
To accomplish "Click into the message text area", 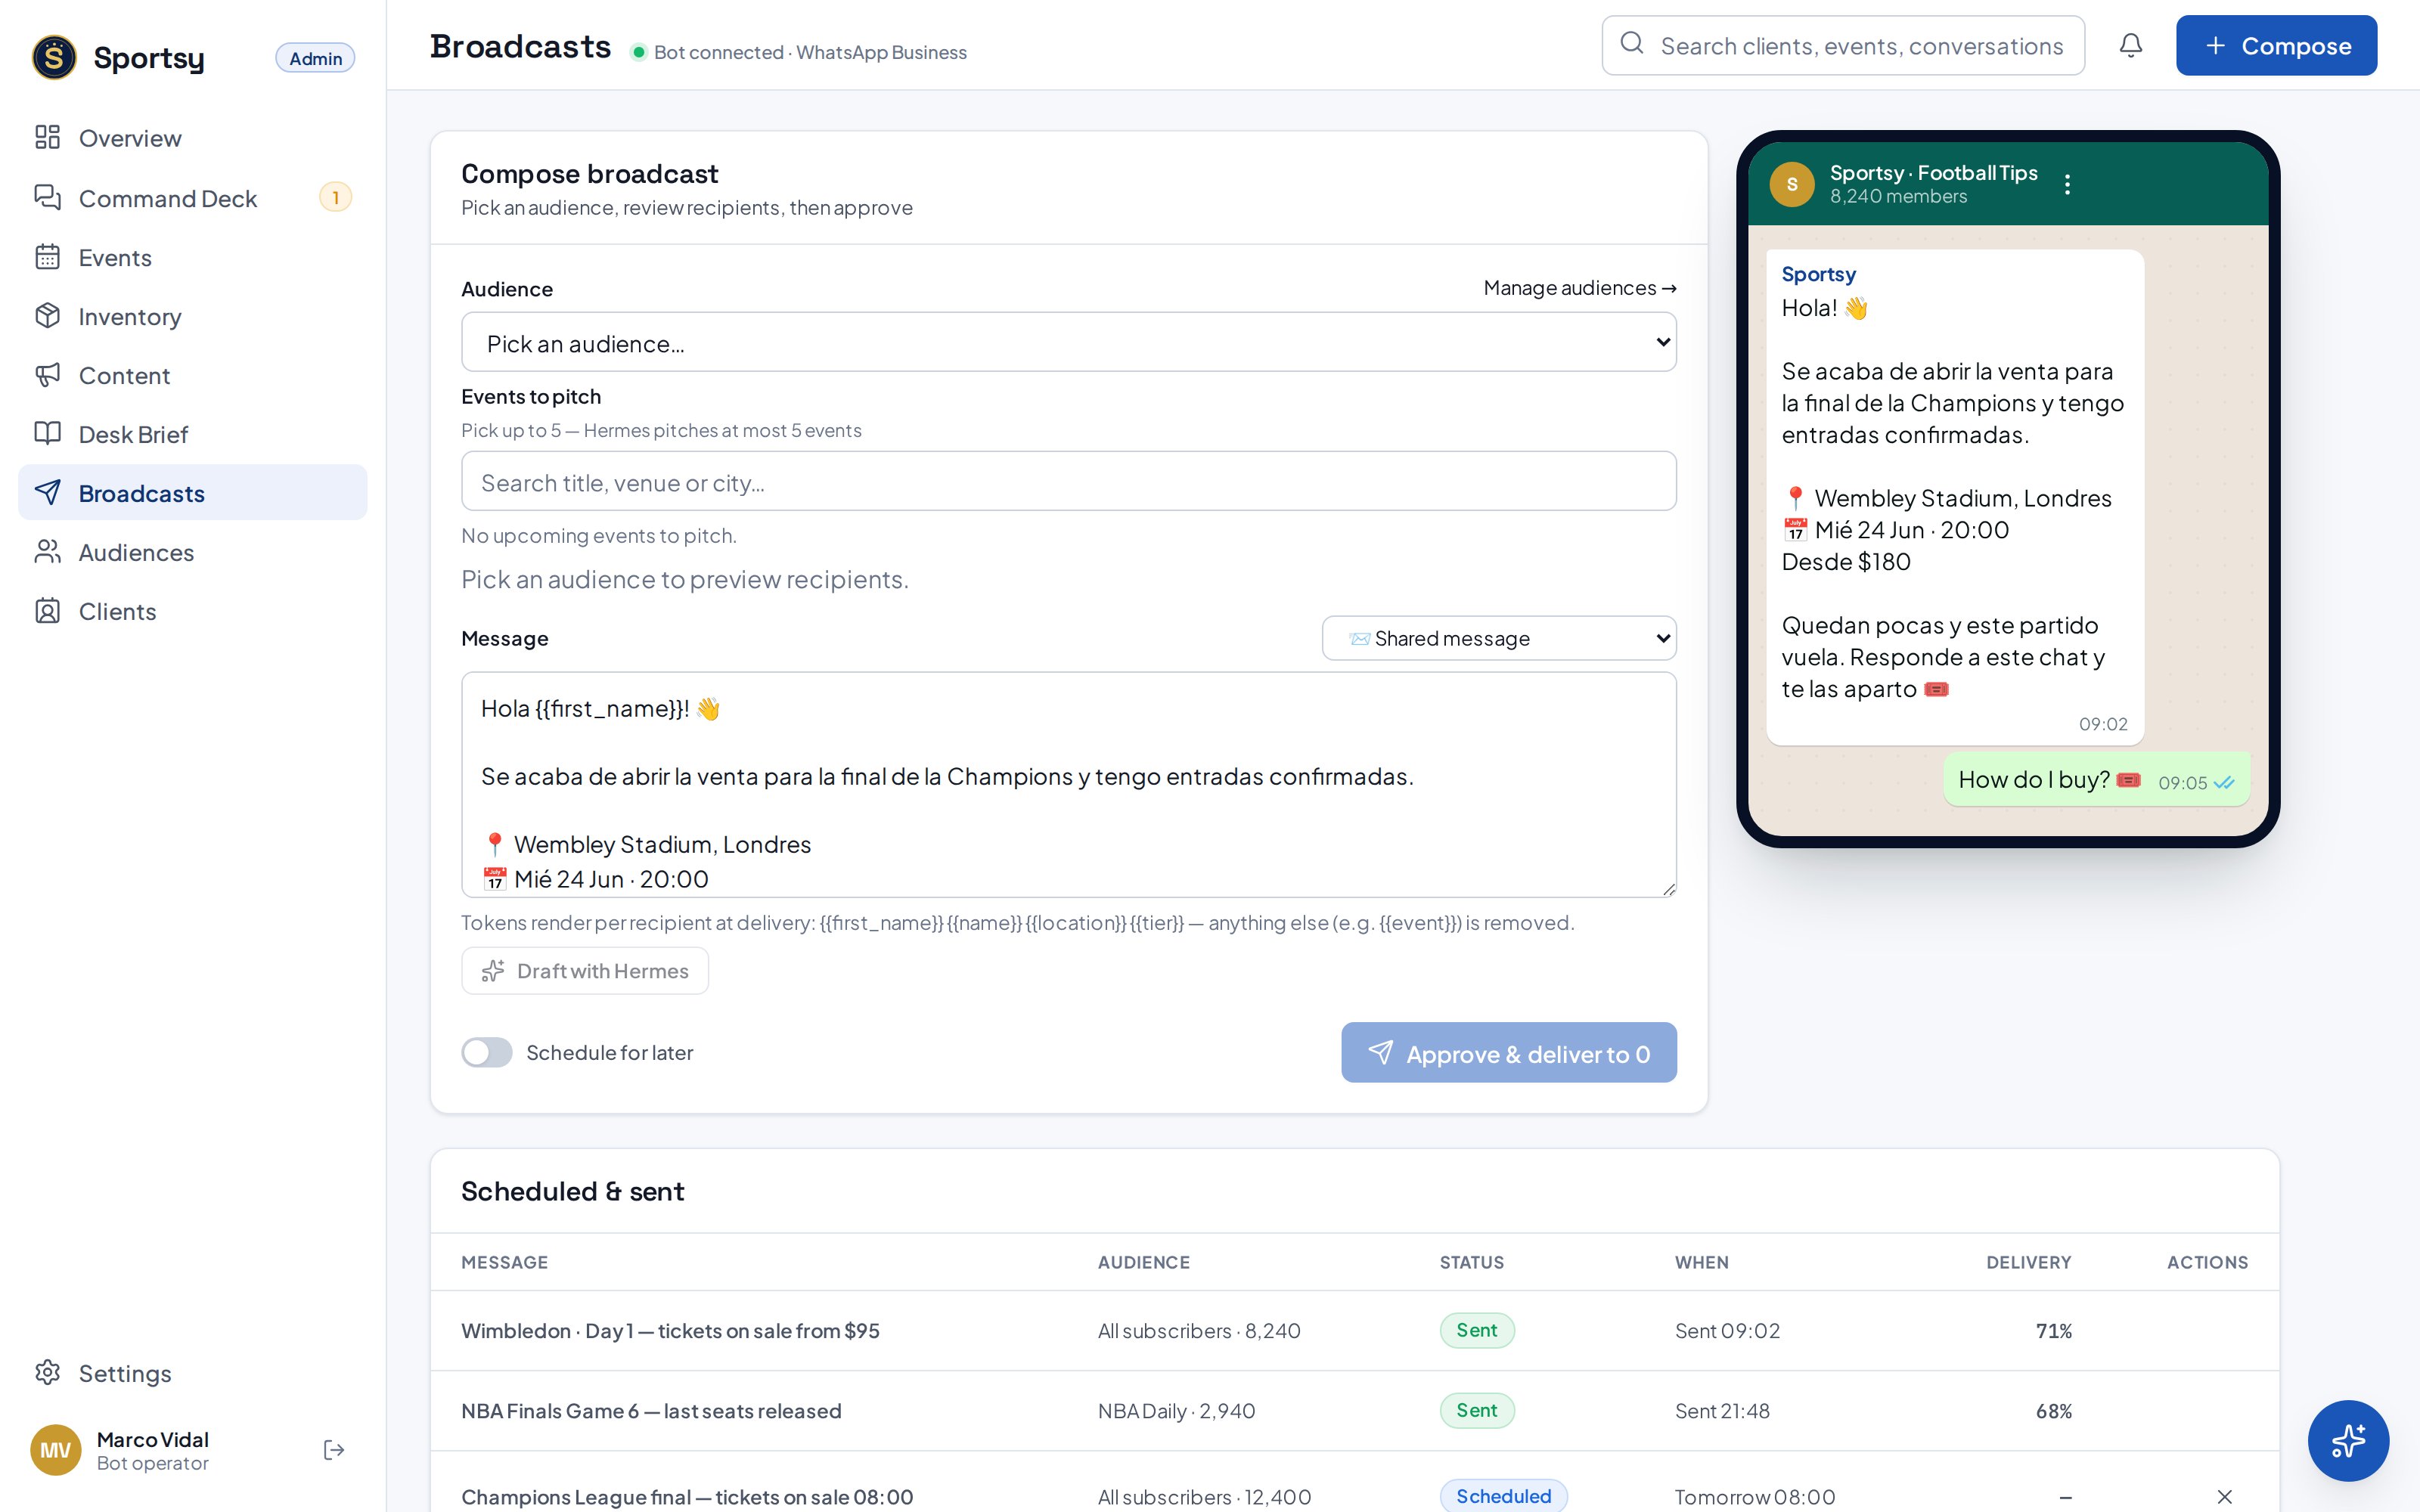I will 1068,784.
